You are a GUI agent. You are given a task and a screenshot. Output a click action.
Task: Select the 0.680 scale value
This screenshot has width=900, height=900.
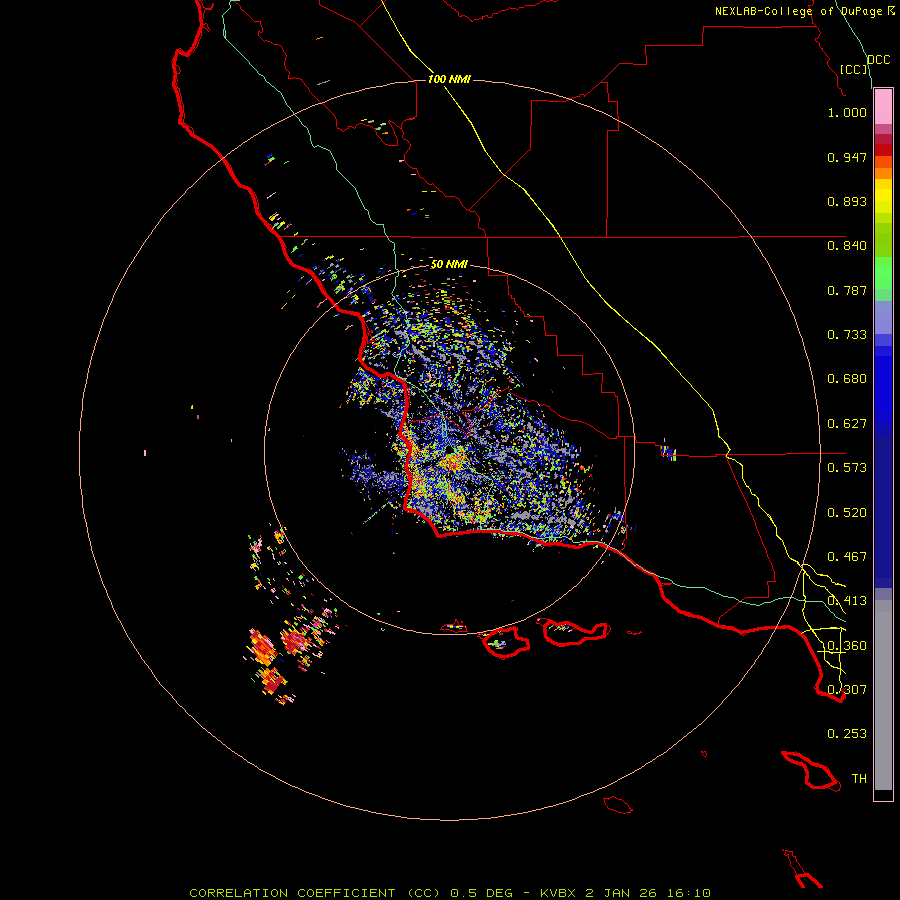point(847,379)
